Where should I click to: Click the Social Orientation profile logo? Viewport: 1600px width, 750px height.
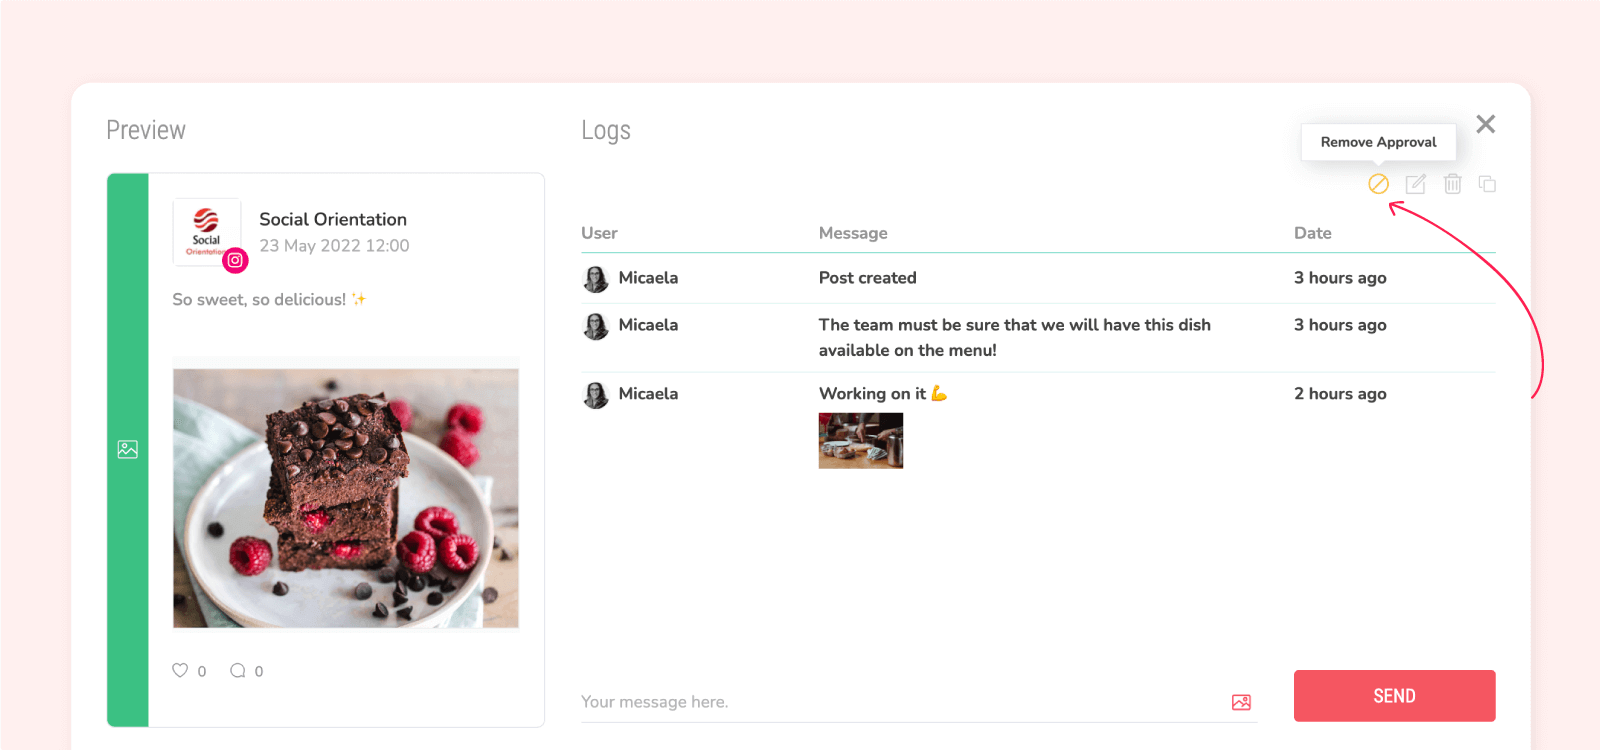tap(206, 230)
